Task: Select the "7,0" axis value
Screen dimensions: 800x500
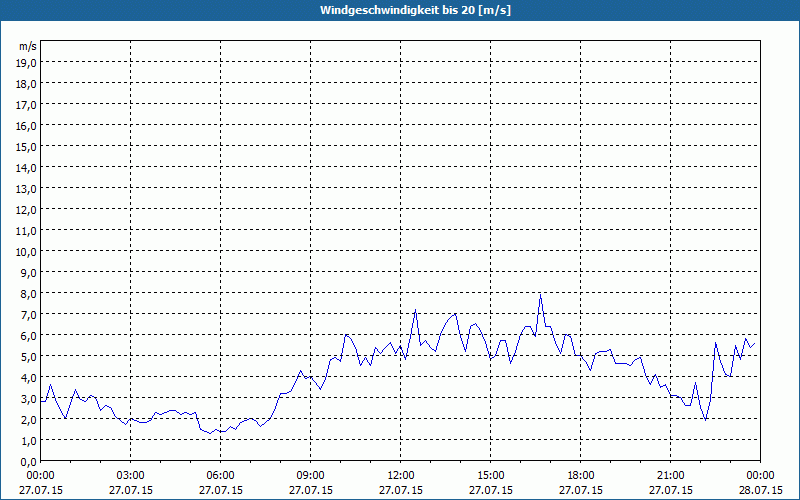Action: pyautogui.click(x=28, y=315)
